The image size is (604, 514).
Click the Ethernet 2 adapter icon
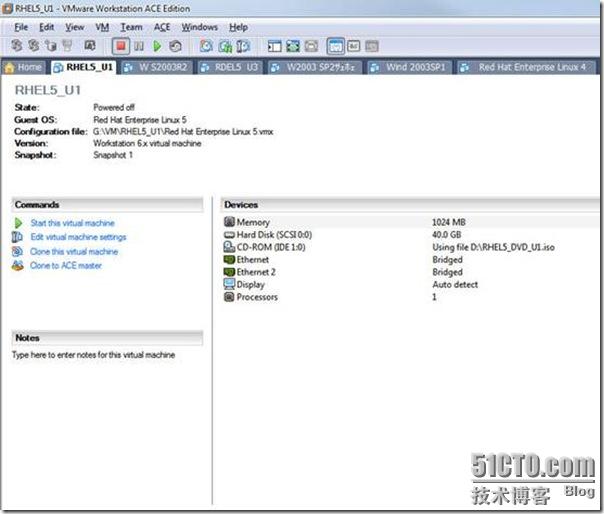[229, 272]
